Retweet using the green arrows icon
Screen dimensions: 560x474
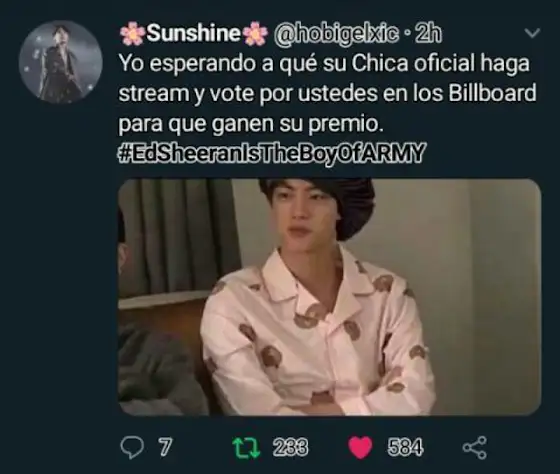[x=246, y=448]
